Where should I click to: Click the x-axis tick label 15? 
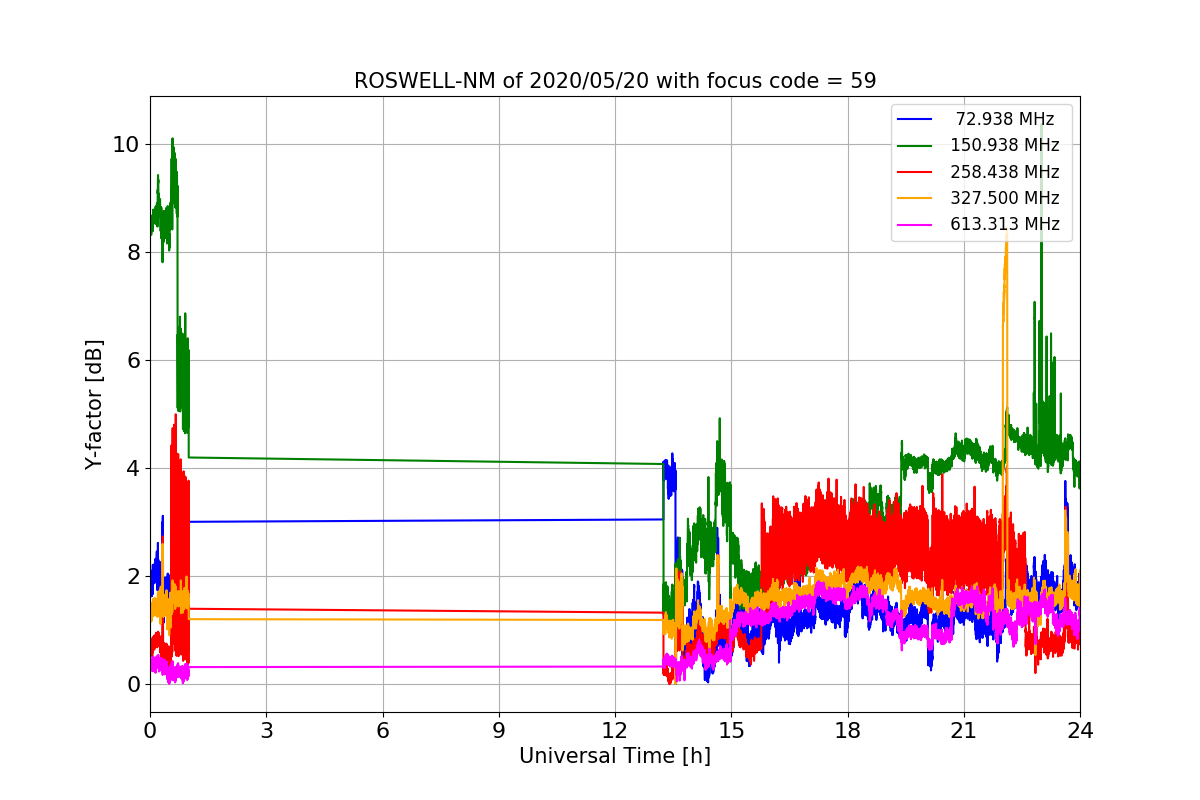731,731
